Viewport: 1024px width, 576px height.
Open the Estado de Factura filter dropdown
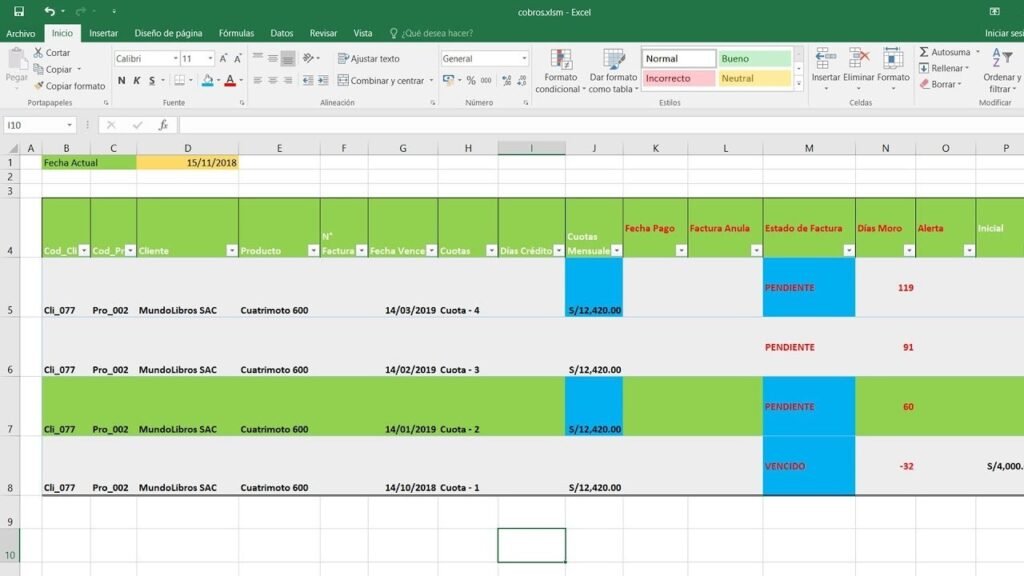tap(848, 251)
